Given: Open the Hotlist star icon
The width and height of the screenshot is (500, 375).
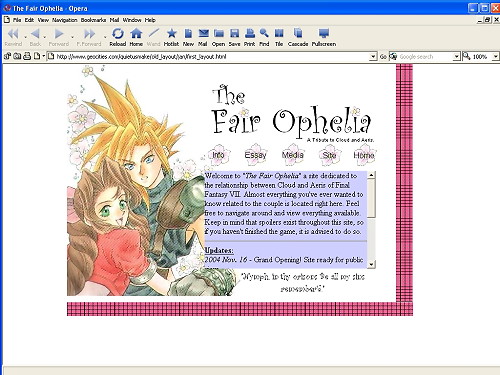Looking at the screenshot, I should point(171,37).
